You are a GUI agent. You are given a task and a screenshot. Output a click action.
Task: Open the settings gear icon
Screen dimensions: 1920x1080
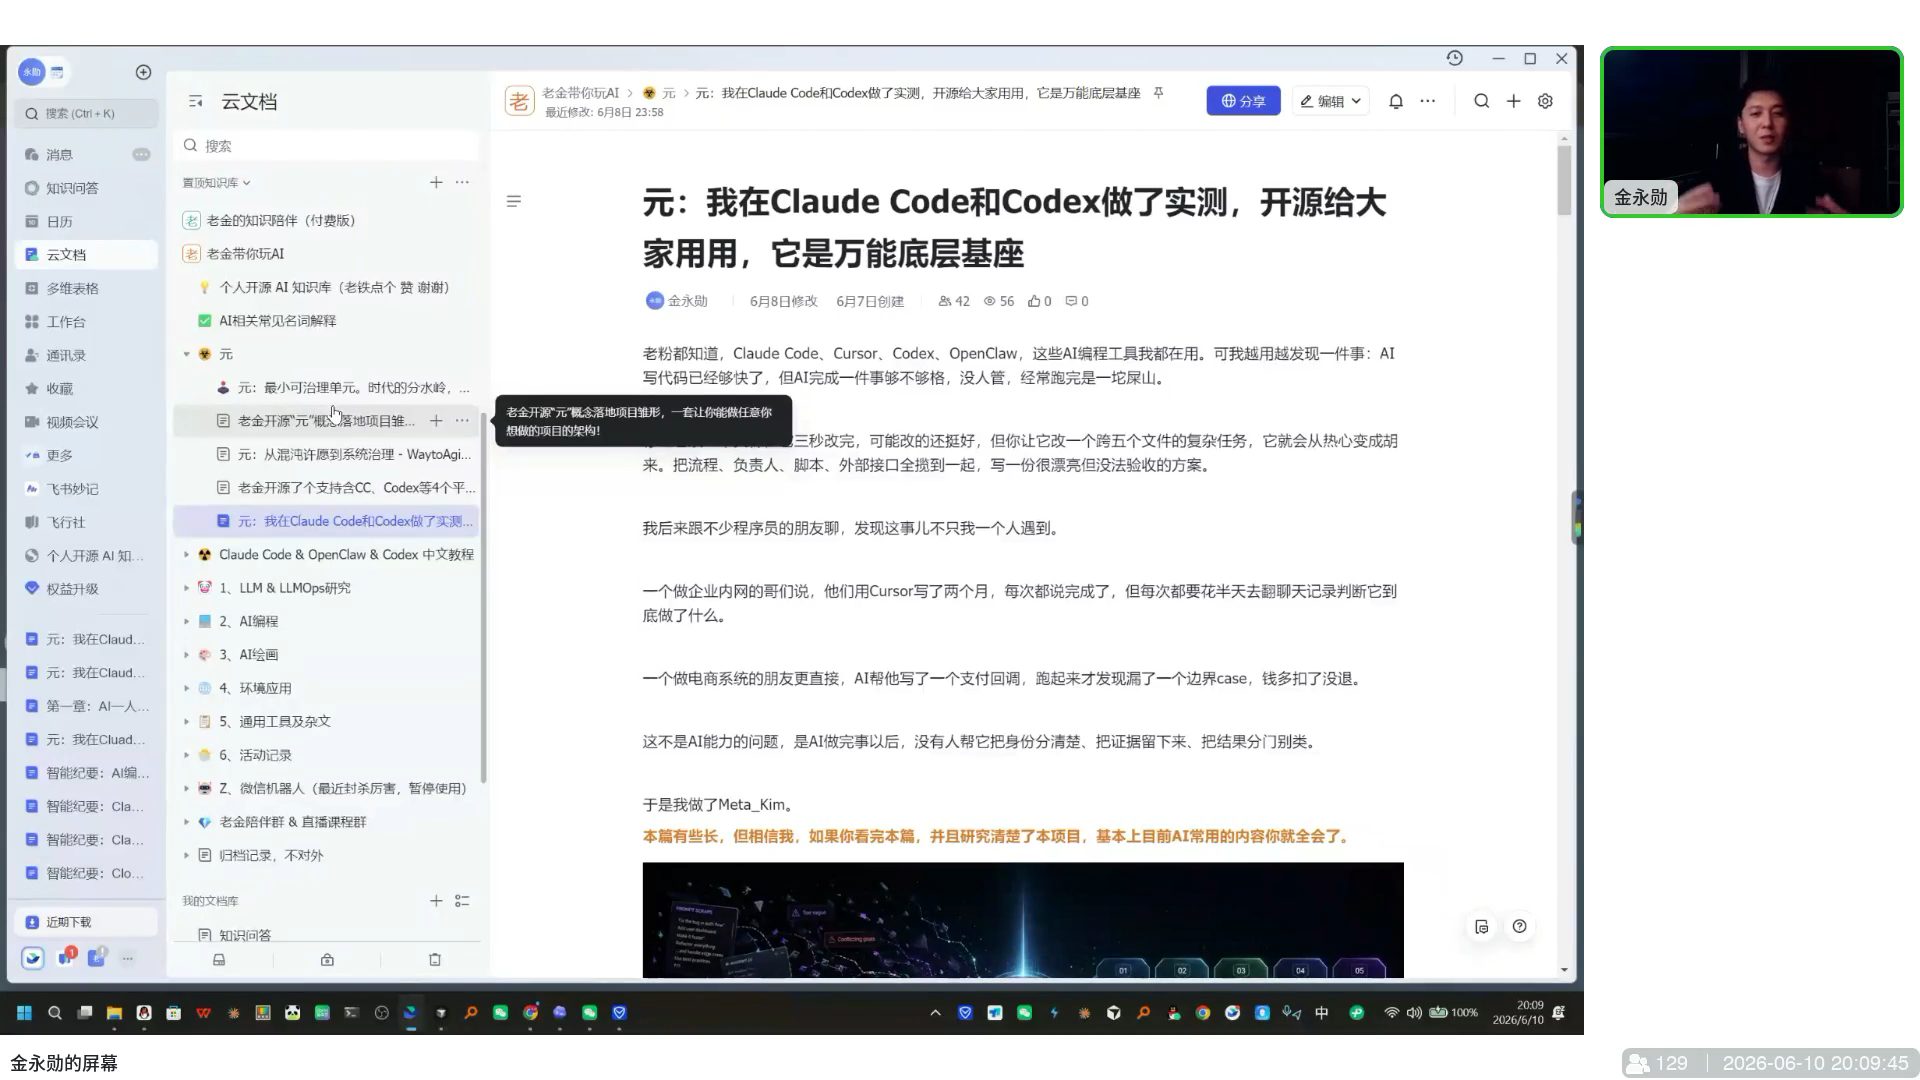click(x=1545, y=101)
